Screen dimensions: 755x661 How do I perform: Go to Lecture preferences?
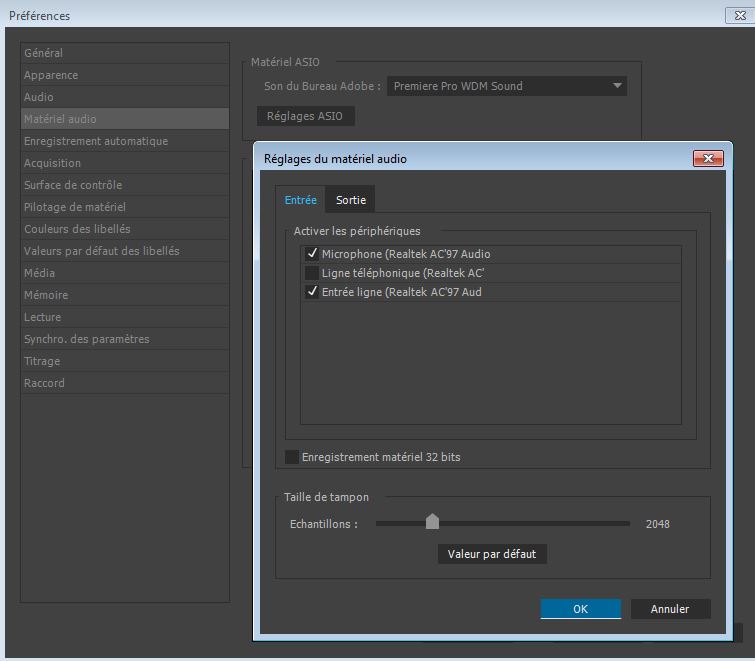pyautogui.click(x=125, y=317)
